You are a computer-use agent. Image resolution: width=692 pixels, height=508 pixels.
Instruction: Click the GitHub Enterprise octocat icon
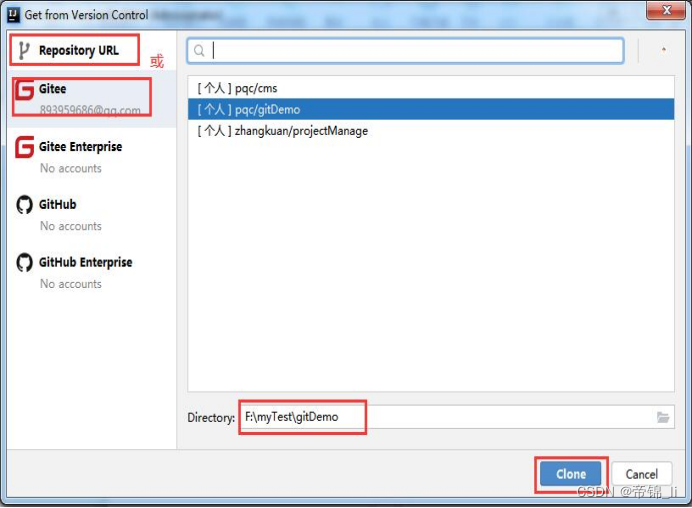pyautogui.click(x=24, y=262)
